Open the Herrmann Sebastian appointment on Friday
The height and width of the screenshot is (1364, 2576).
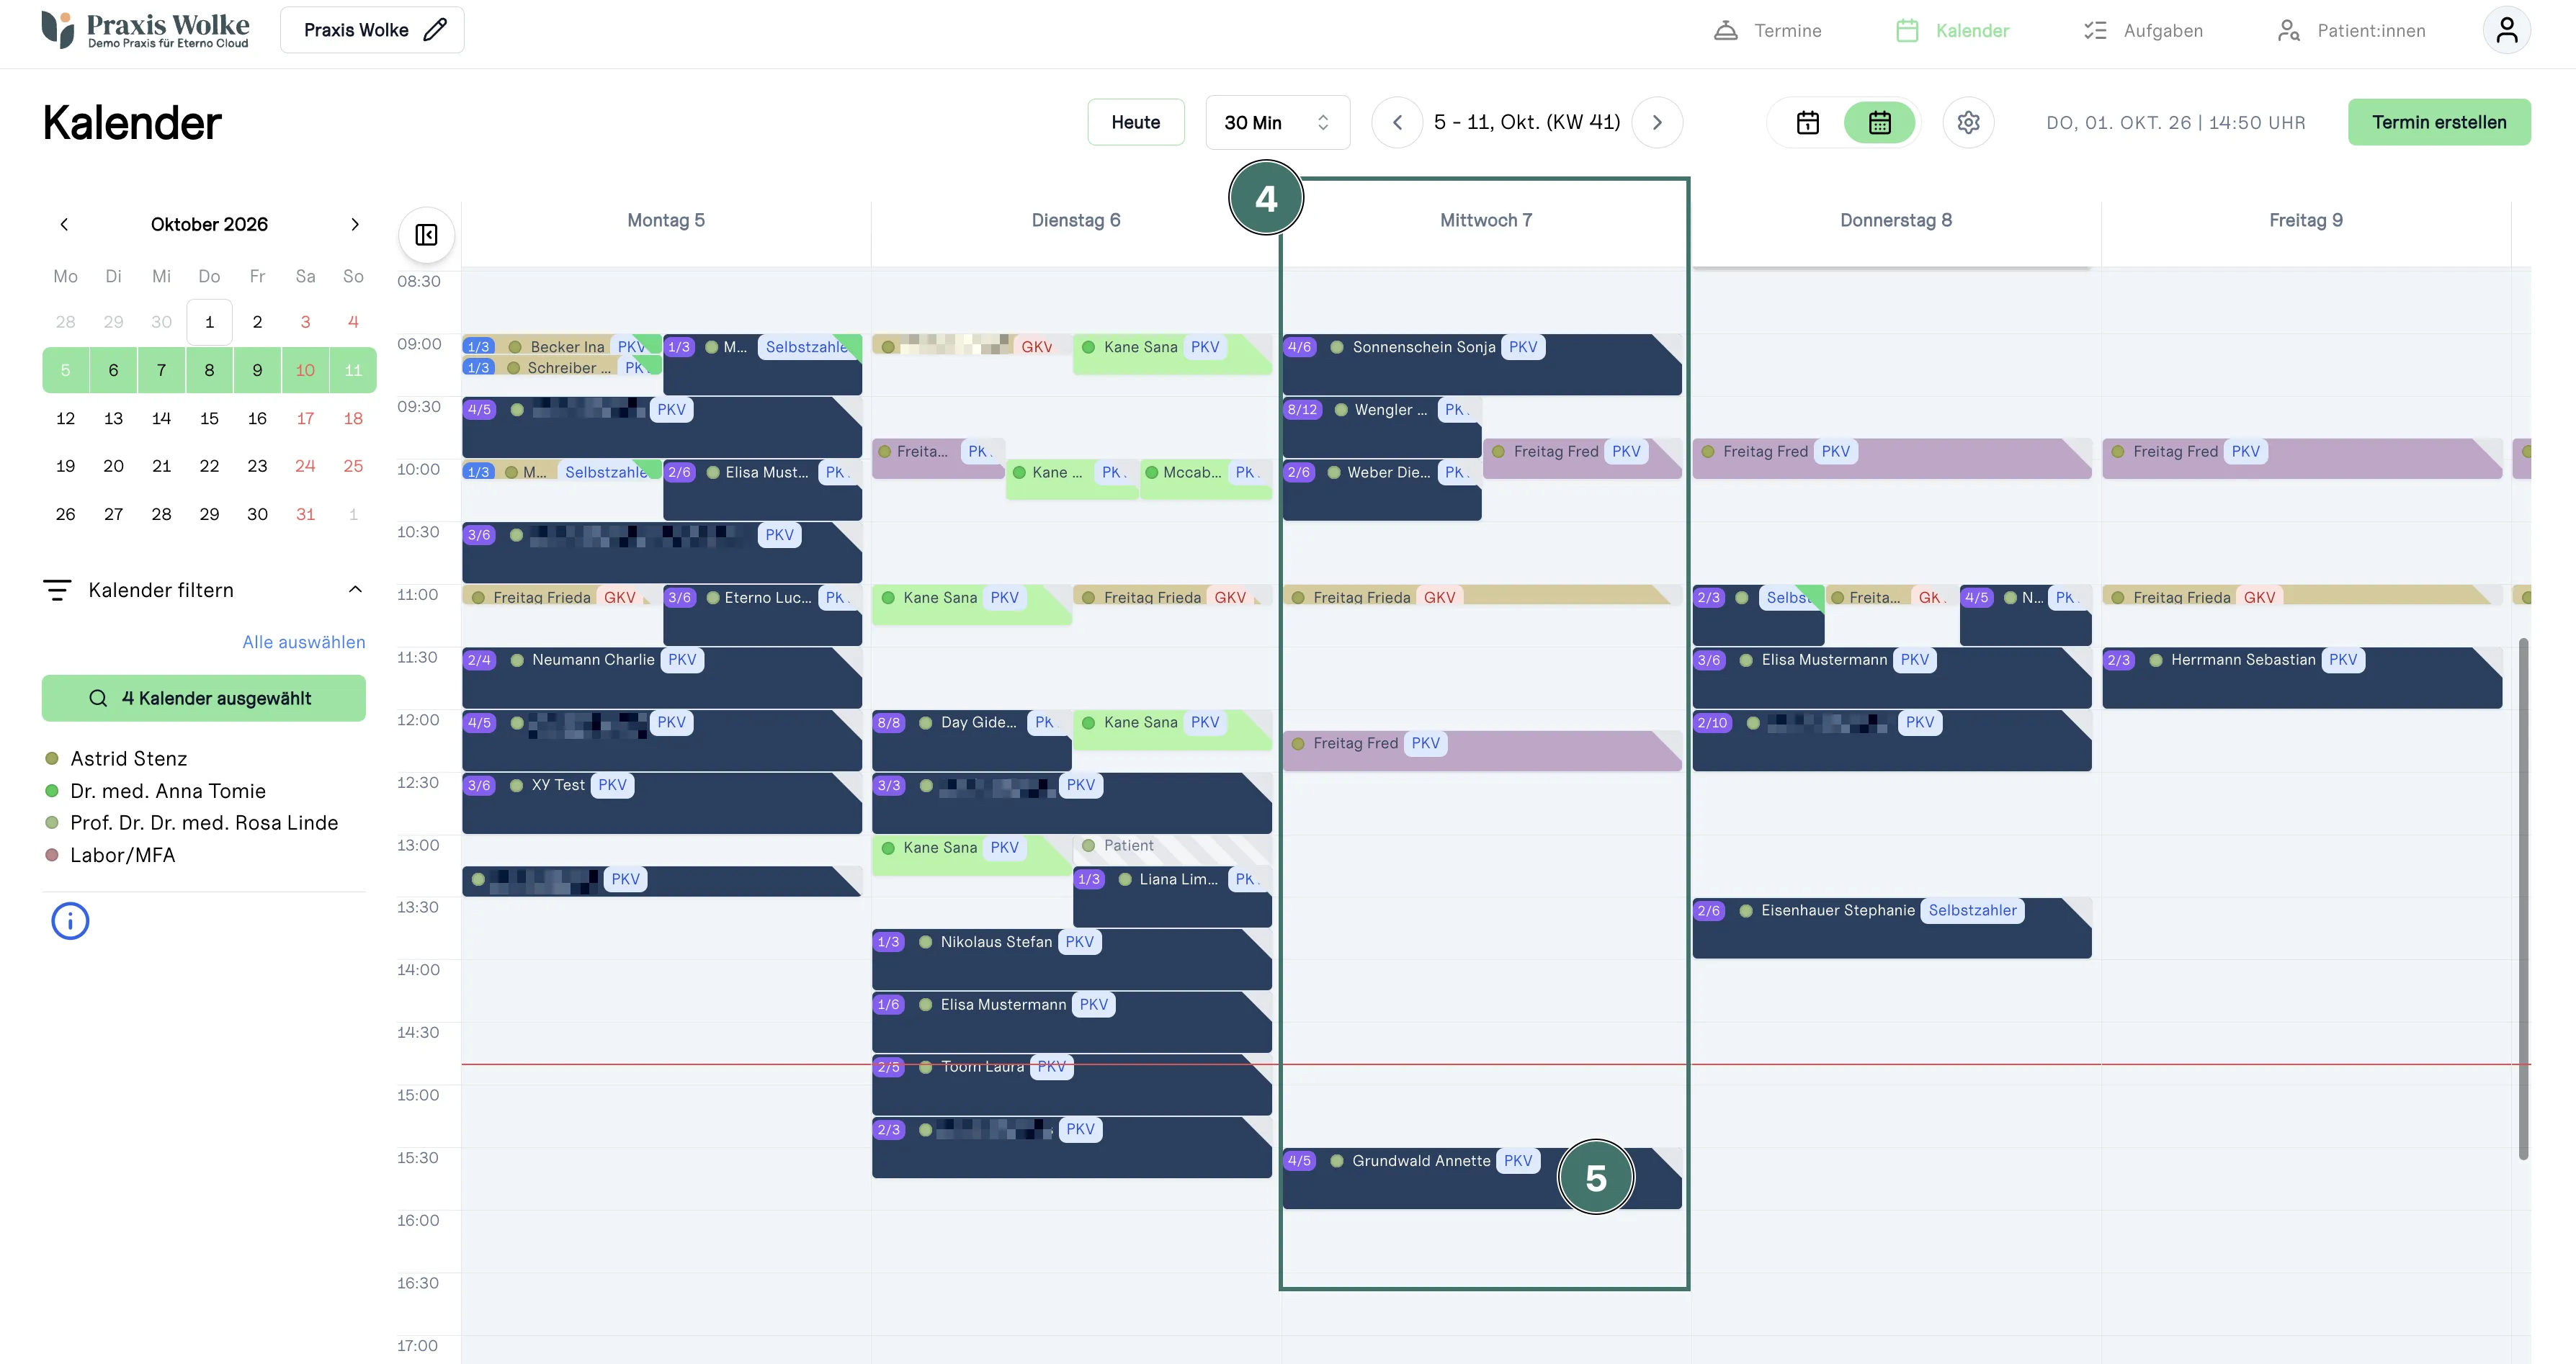click(2301, 678)
